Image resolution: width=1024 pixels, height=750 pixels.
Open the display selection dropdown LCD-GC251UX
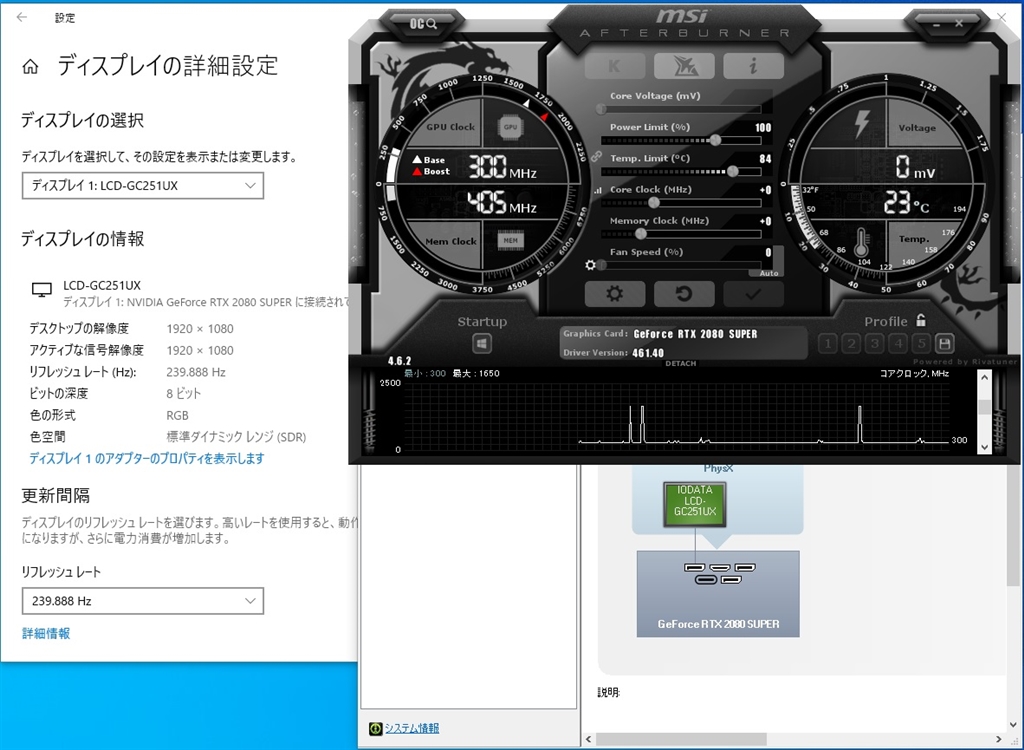coord(143,186)
